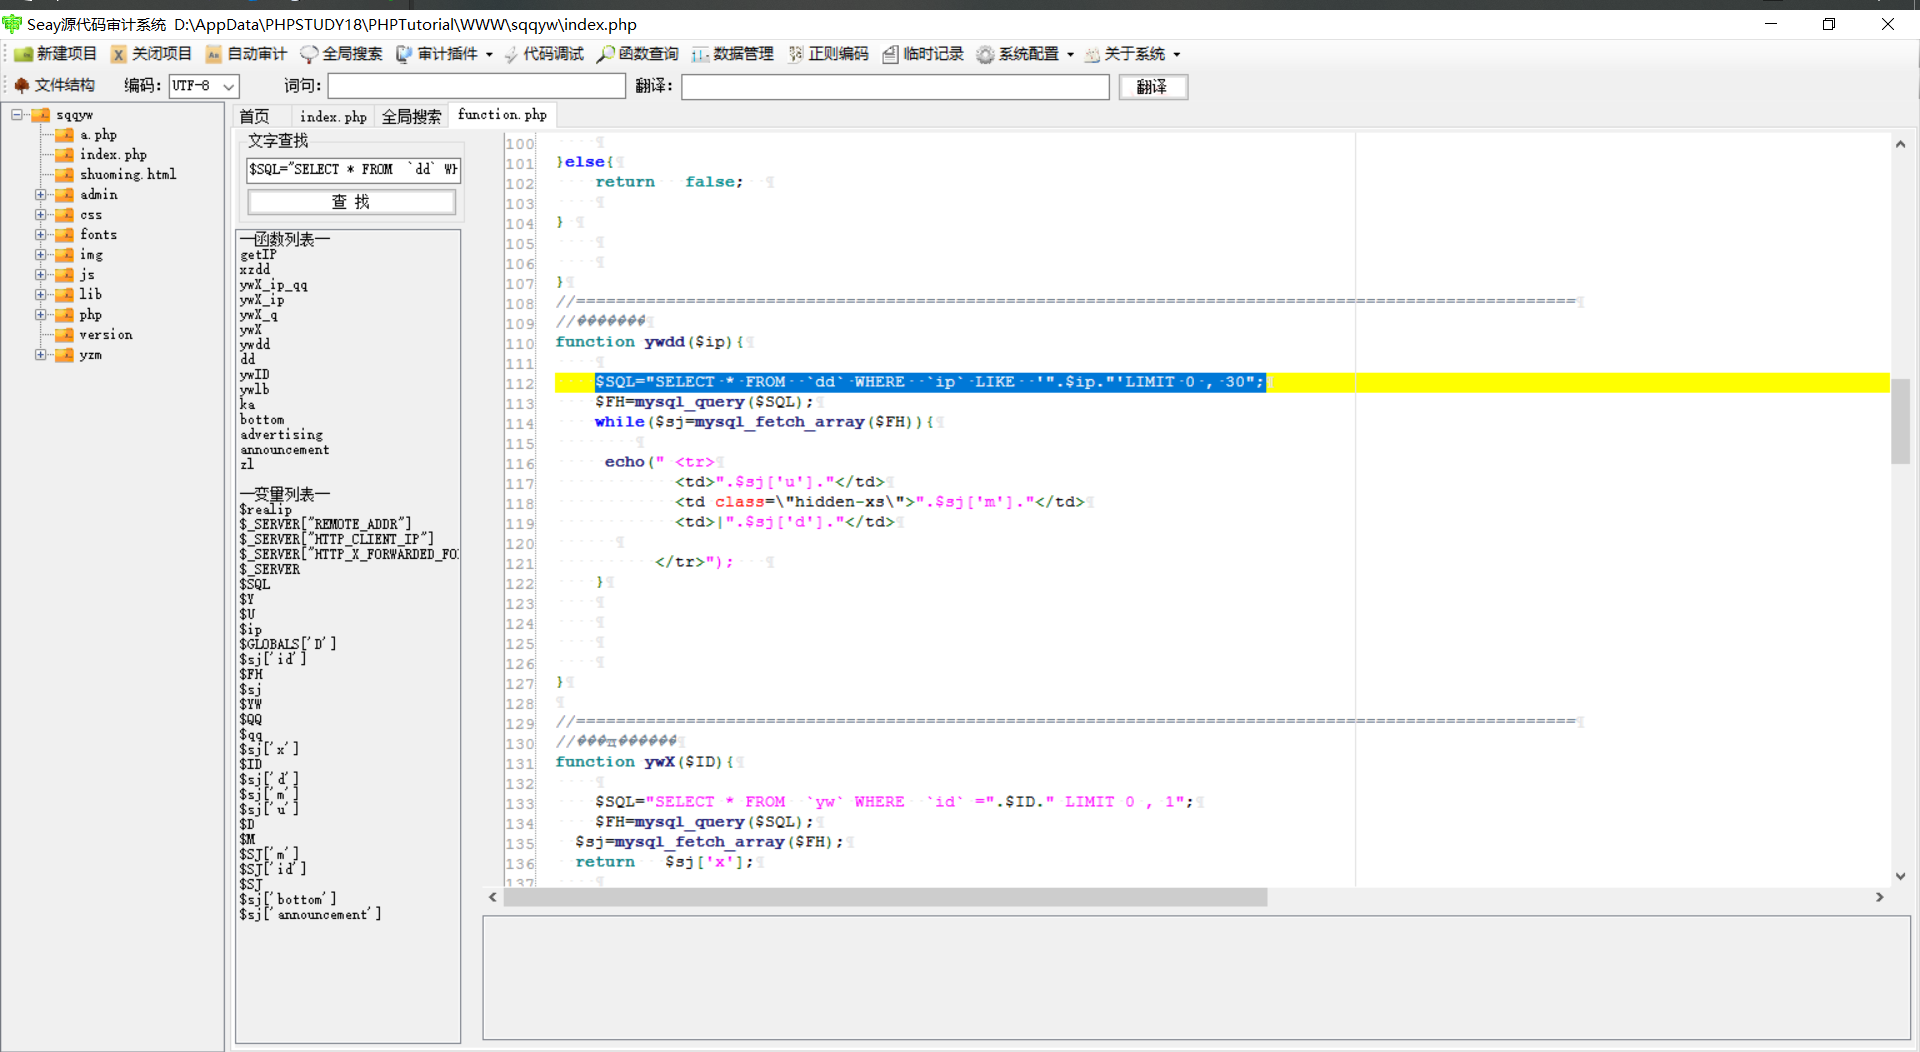This screenshot has width=1920, height=1052.
Task: Switch to the 首页 tab
Action: tap(255, 117)
